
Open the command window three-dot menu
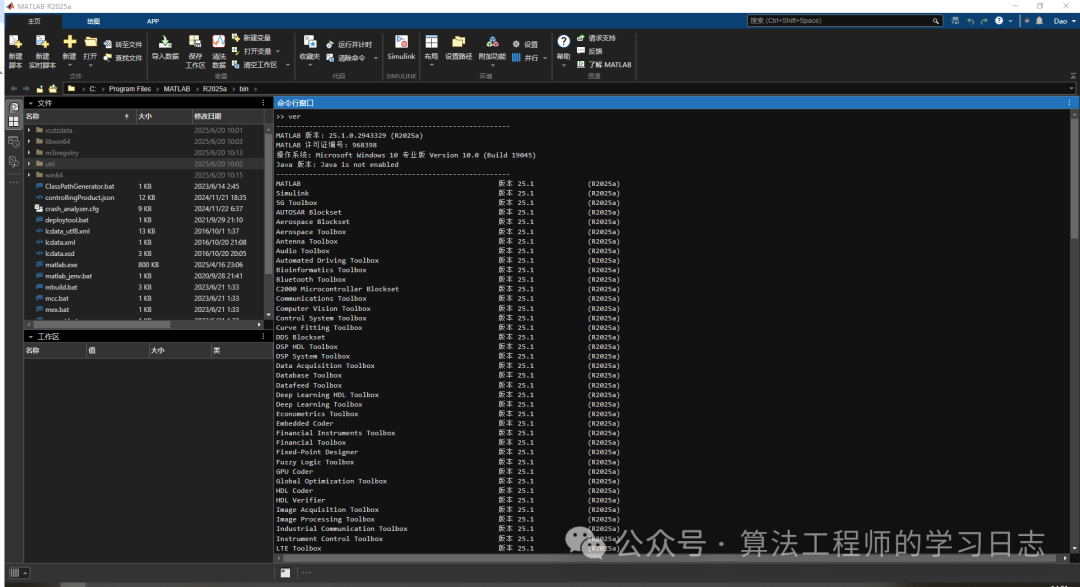[x=1069, y=103]
